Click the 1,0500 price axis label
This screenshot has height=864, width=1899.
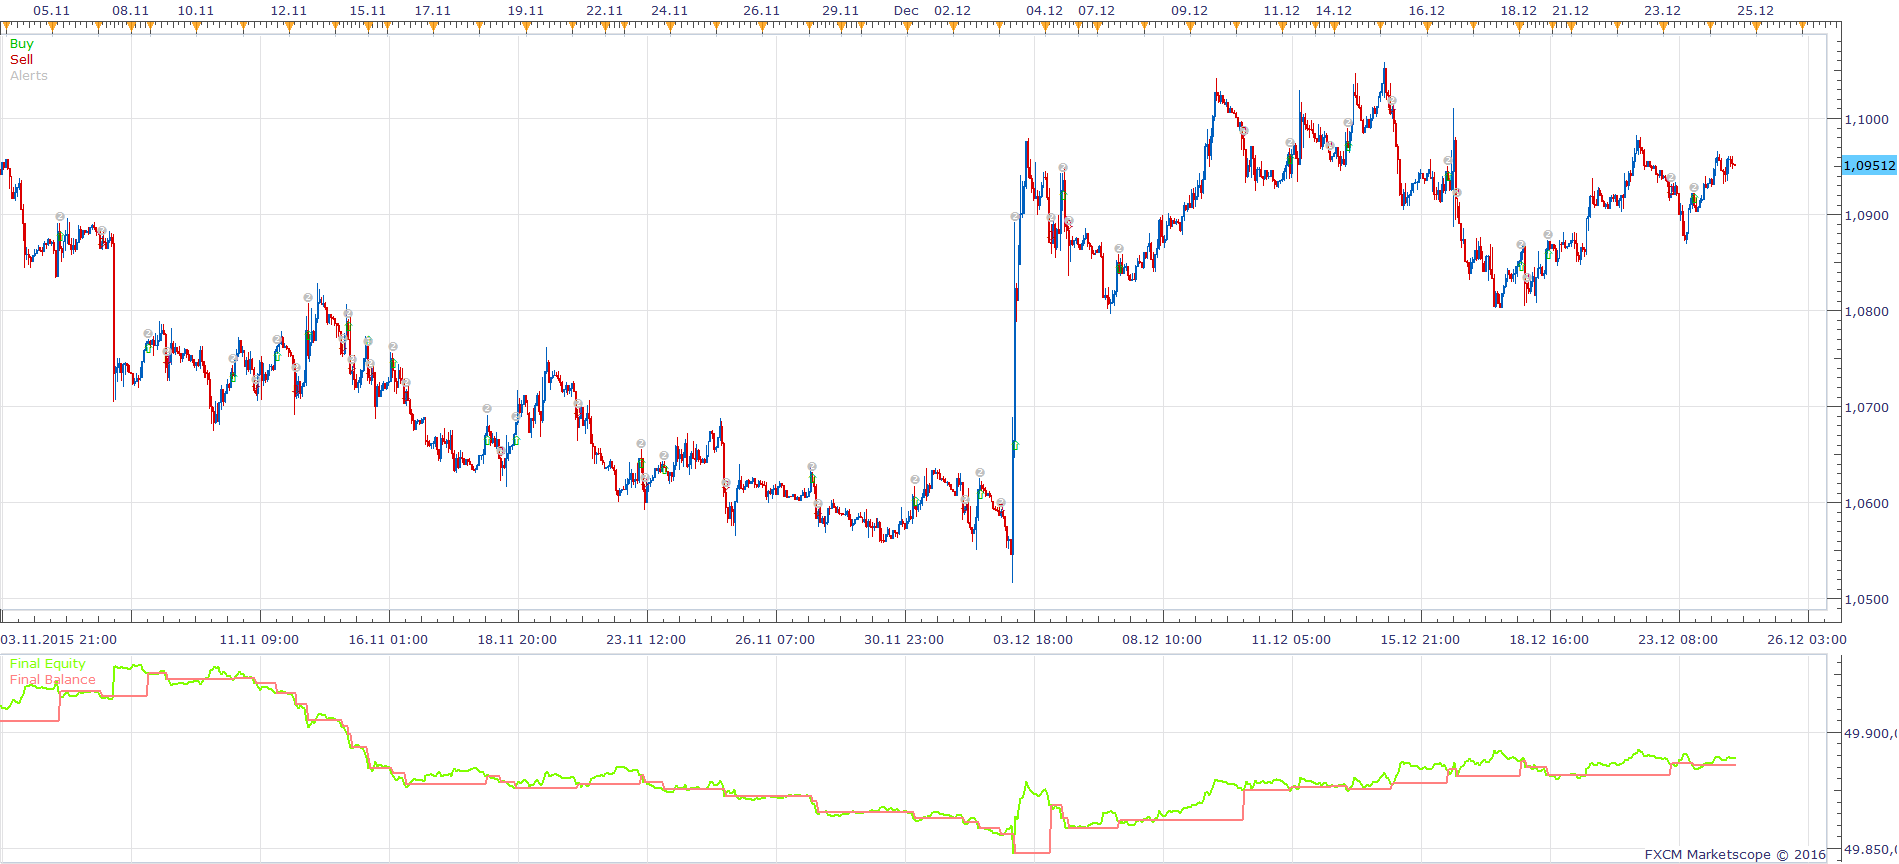coord(1867,600)
